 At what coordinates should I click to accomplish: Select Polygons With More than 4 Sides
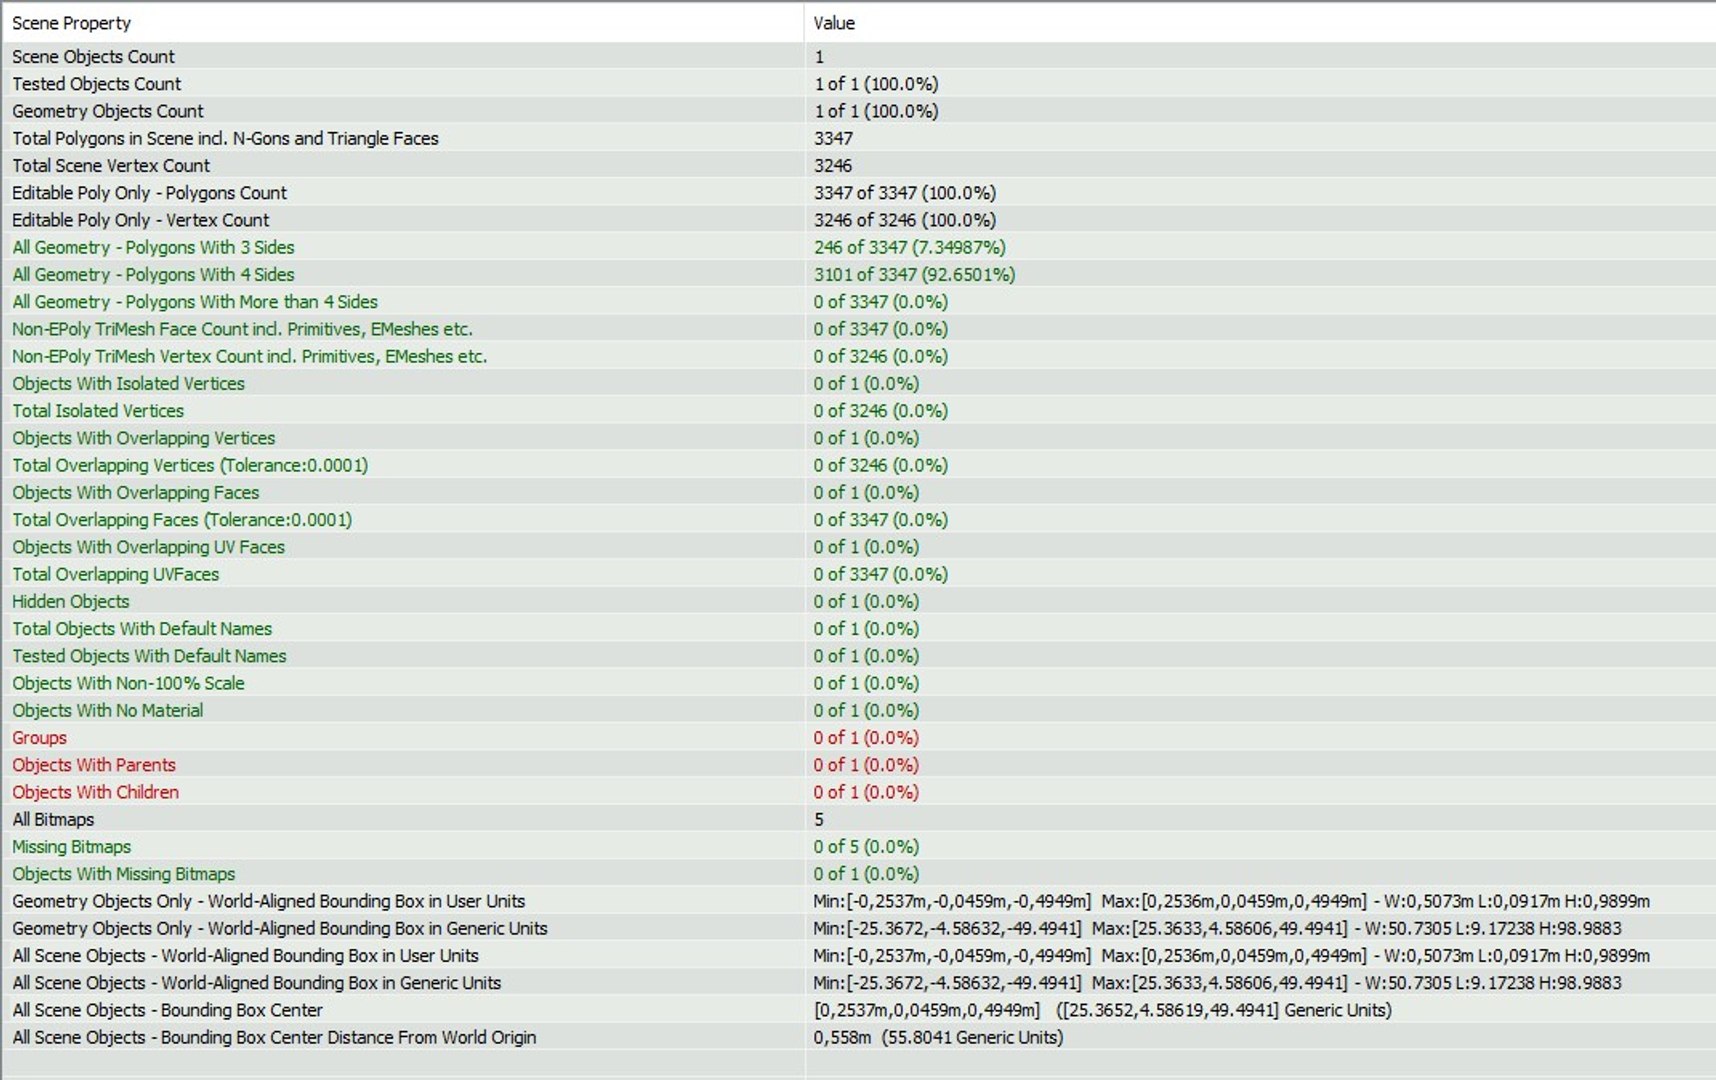tap(859, 302)
